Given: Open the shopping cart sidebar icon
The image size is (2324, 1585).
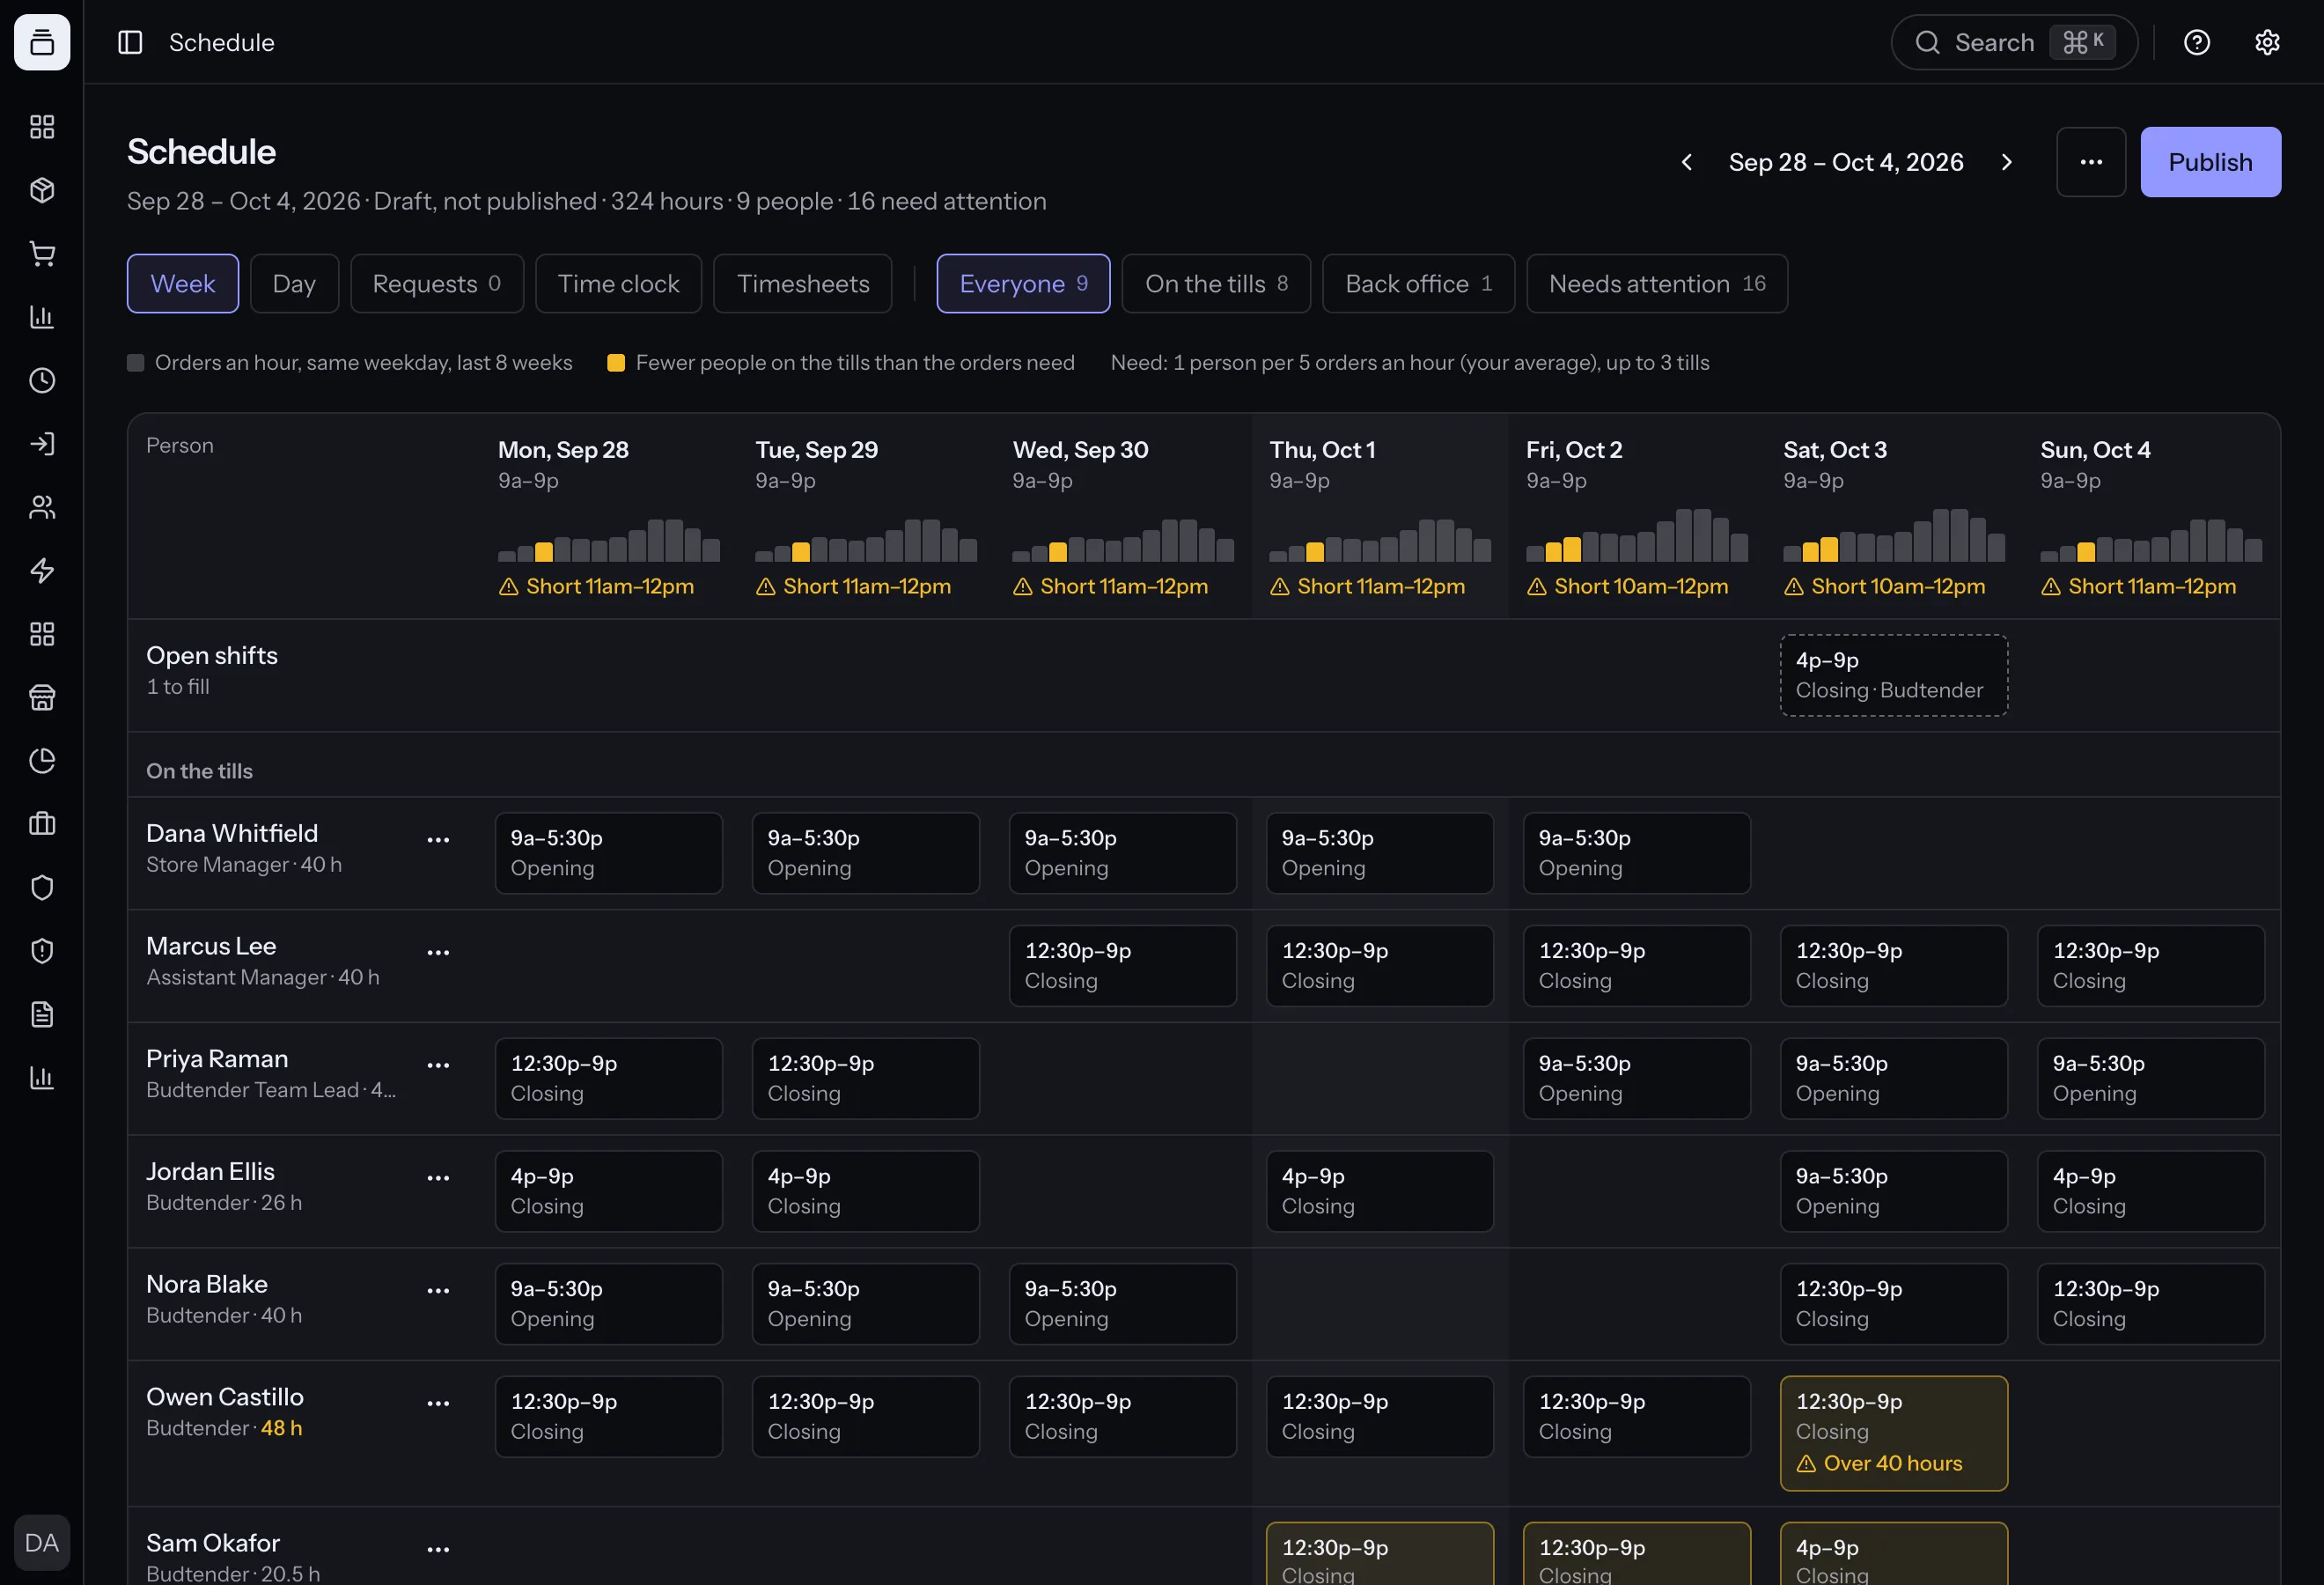Looking at the screenshot, I should click(42, 254).
